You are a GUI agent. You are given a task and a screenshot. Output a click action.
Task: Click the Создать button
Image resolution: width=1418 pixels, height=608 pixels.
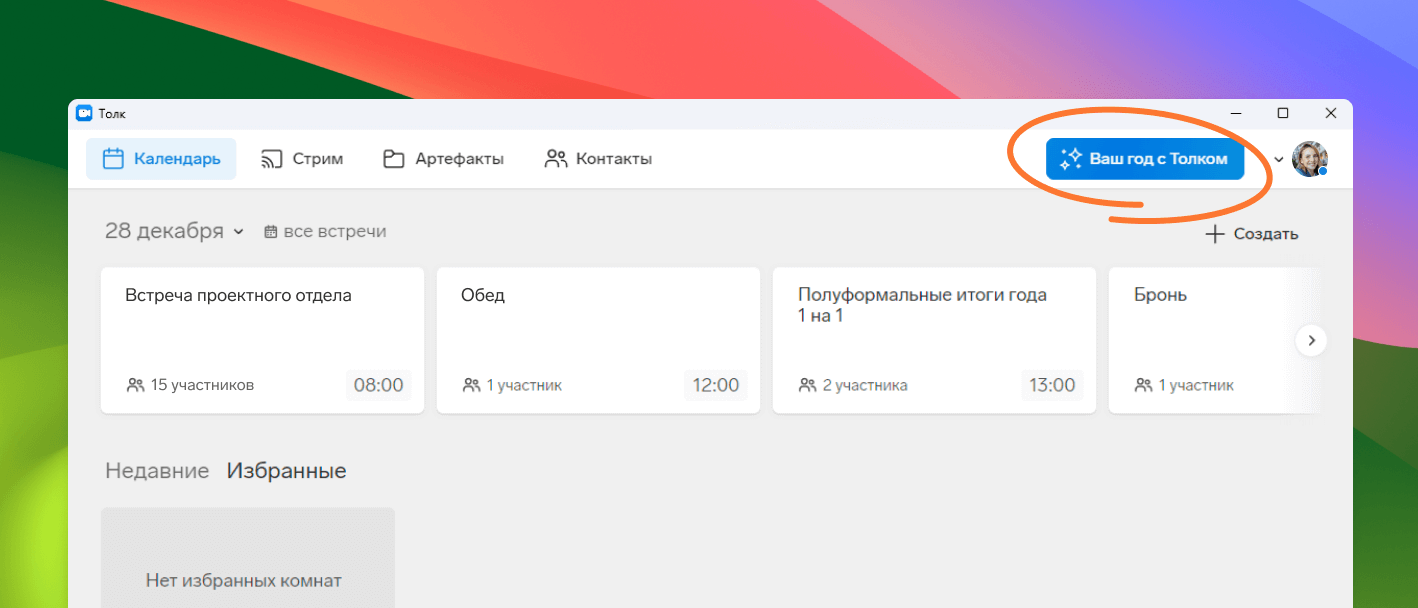point(1251,234)
